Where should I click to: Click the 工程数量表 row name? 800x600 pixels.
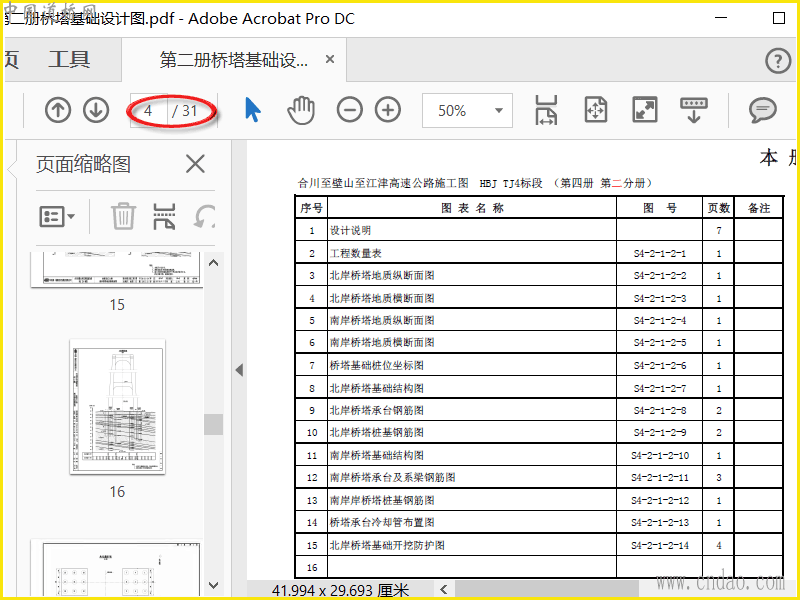tap(356, 254)
